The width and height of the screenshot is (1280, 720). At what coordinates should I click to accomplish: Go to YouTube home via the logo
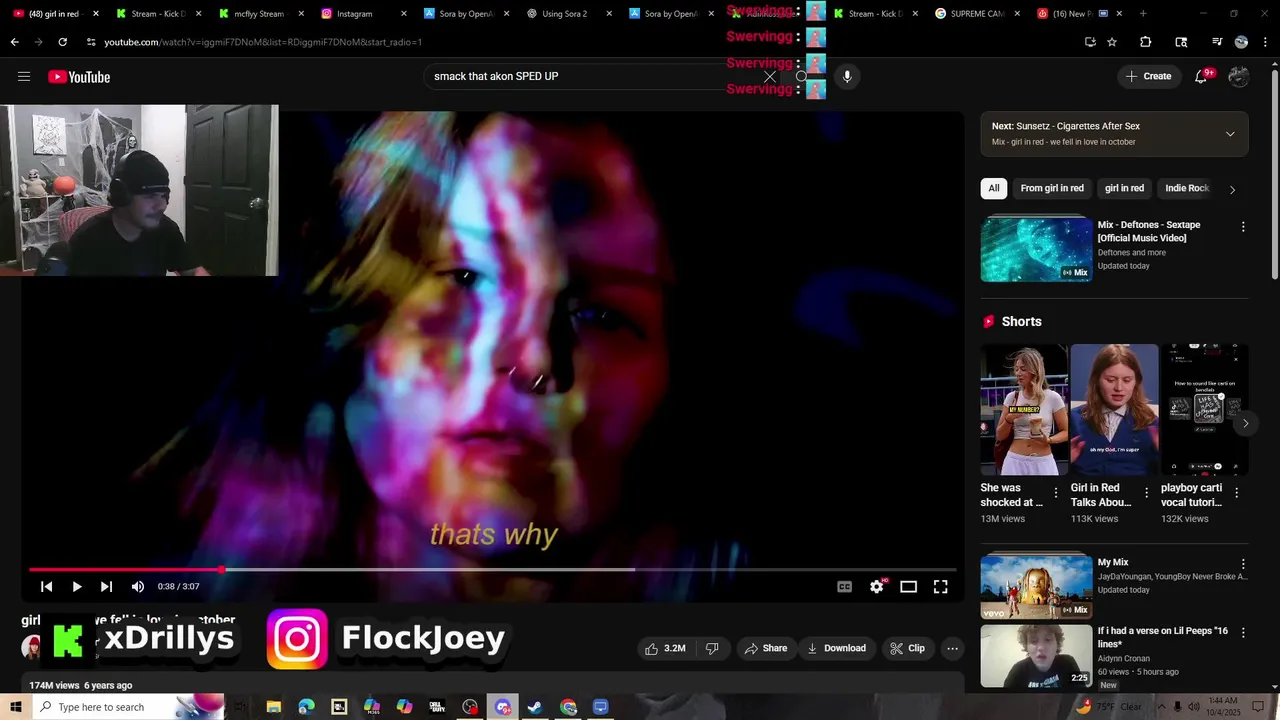click(79, 77)
